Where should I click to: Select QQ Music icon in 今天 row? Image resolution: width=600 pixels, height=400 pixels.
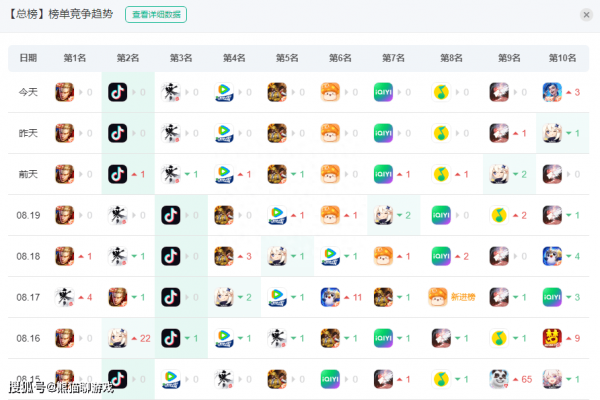point(441,92)
